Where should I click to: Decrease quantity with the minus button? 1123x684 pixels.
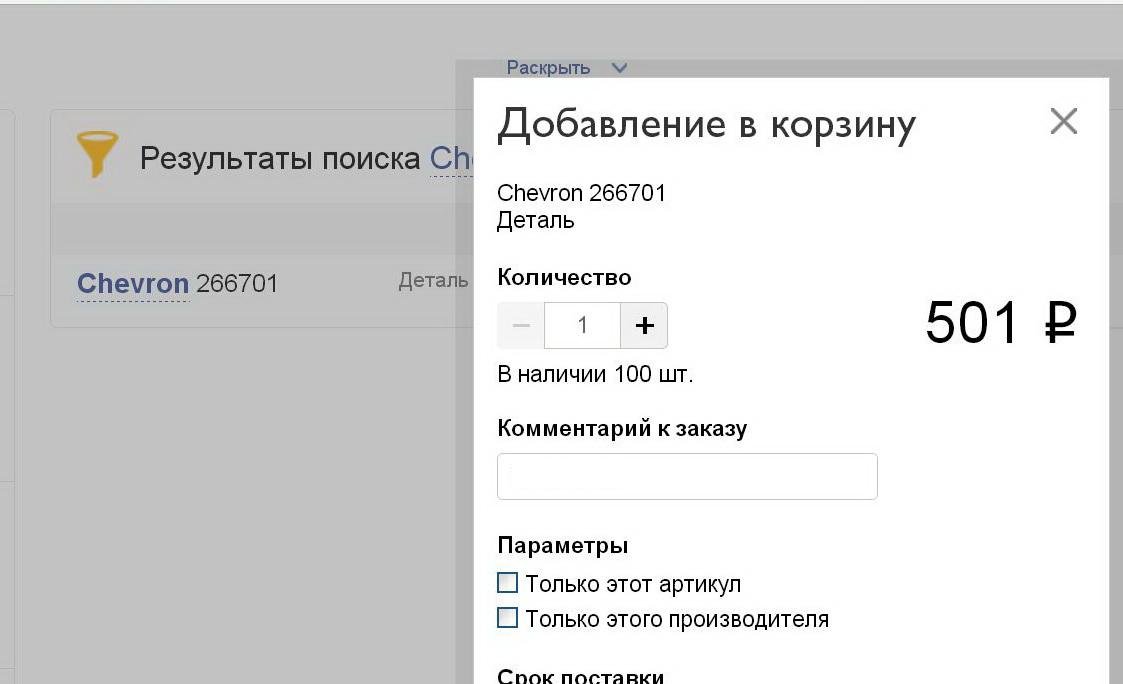[521, 325]
